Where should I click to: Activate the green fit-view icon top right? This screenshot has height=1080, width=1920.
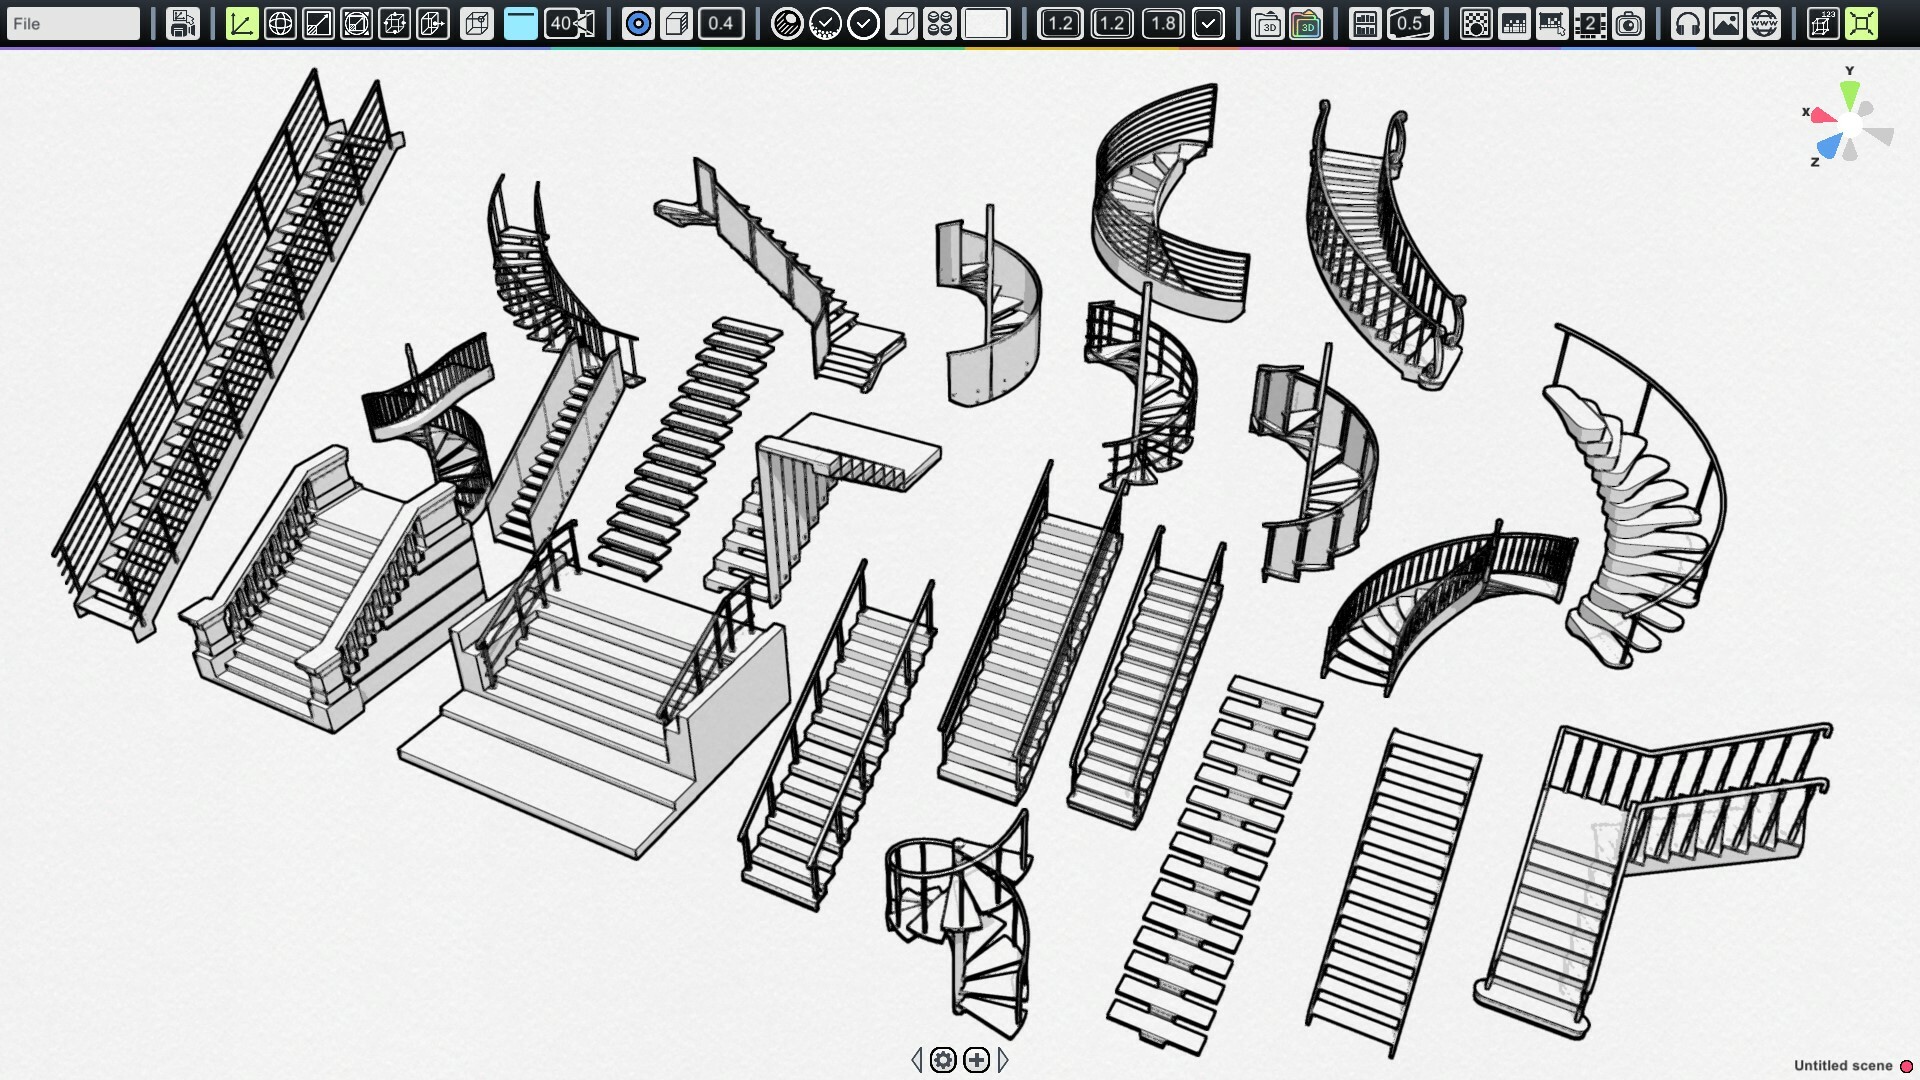point(1861,23)
